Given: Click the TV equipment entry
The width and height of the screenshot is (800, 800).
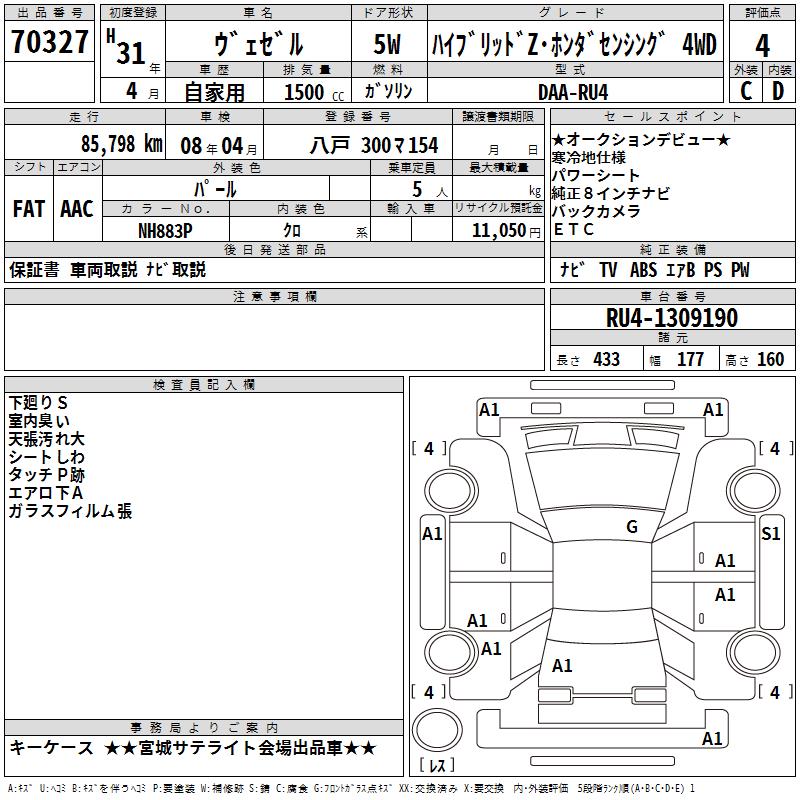Looking at the screenshot, I should (608, 270).
